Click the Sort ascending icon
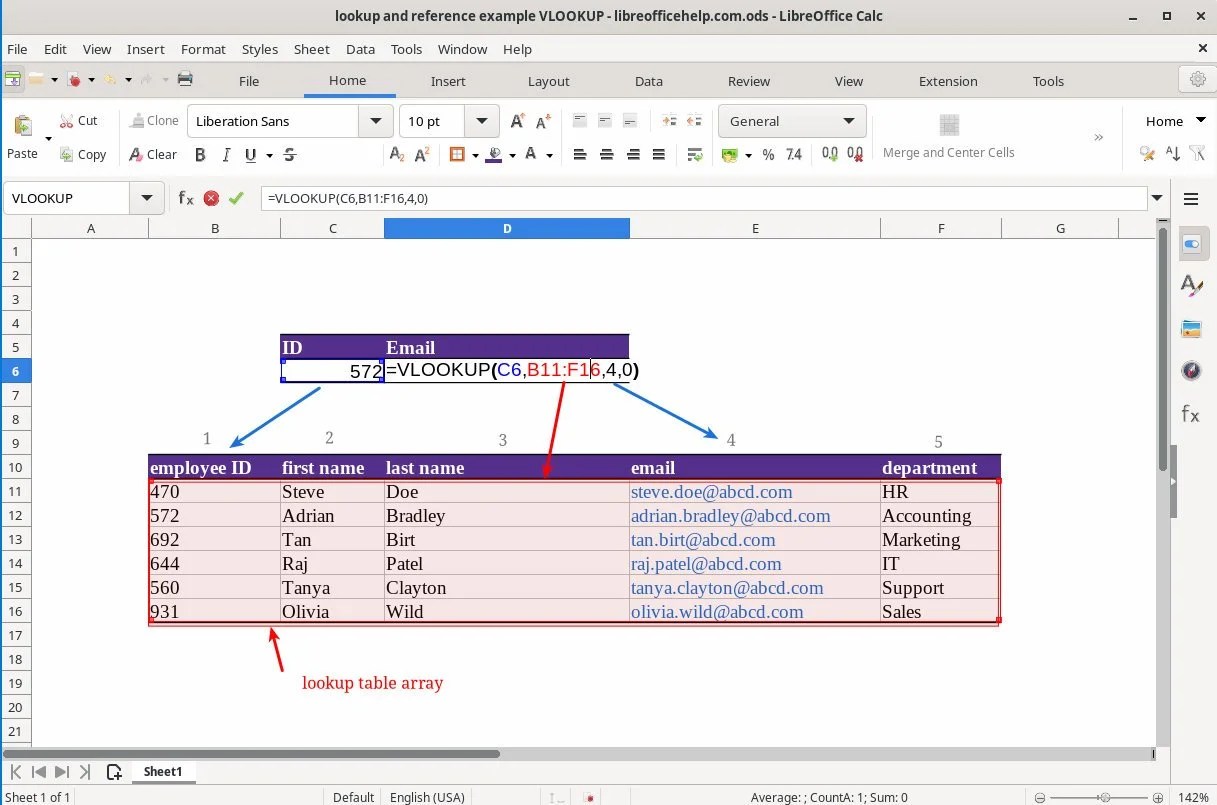Image resolution: width=1217 pixels, height=805 pixels. 1173,154
